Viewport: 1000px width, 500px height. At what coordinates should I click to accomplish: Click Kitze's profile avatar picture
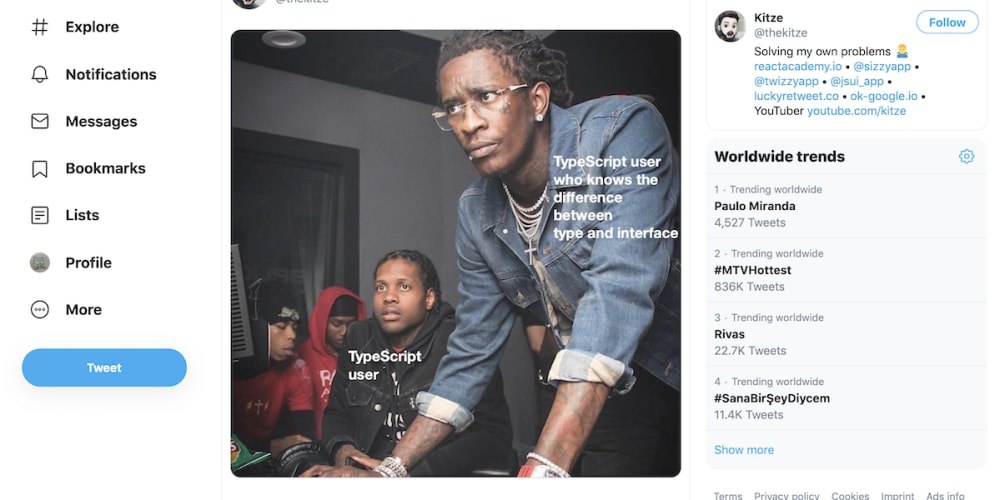pos(730,26)
